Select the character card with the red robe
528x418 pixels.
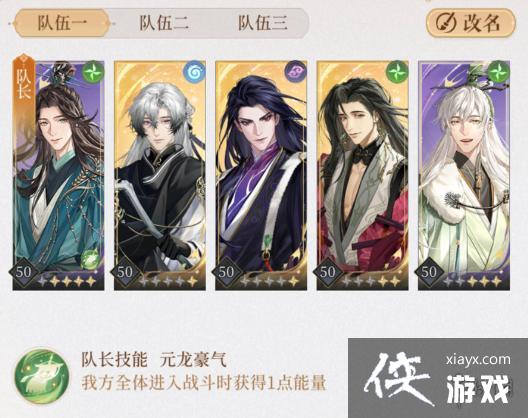[x=362, y=175]
